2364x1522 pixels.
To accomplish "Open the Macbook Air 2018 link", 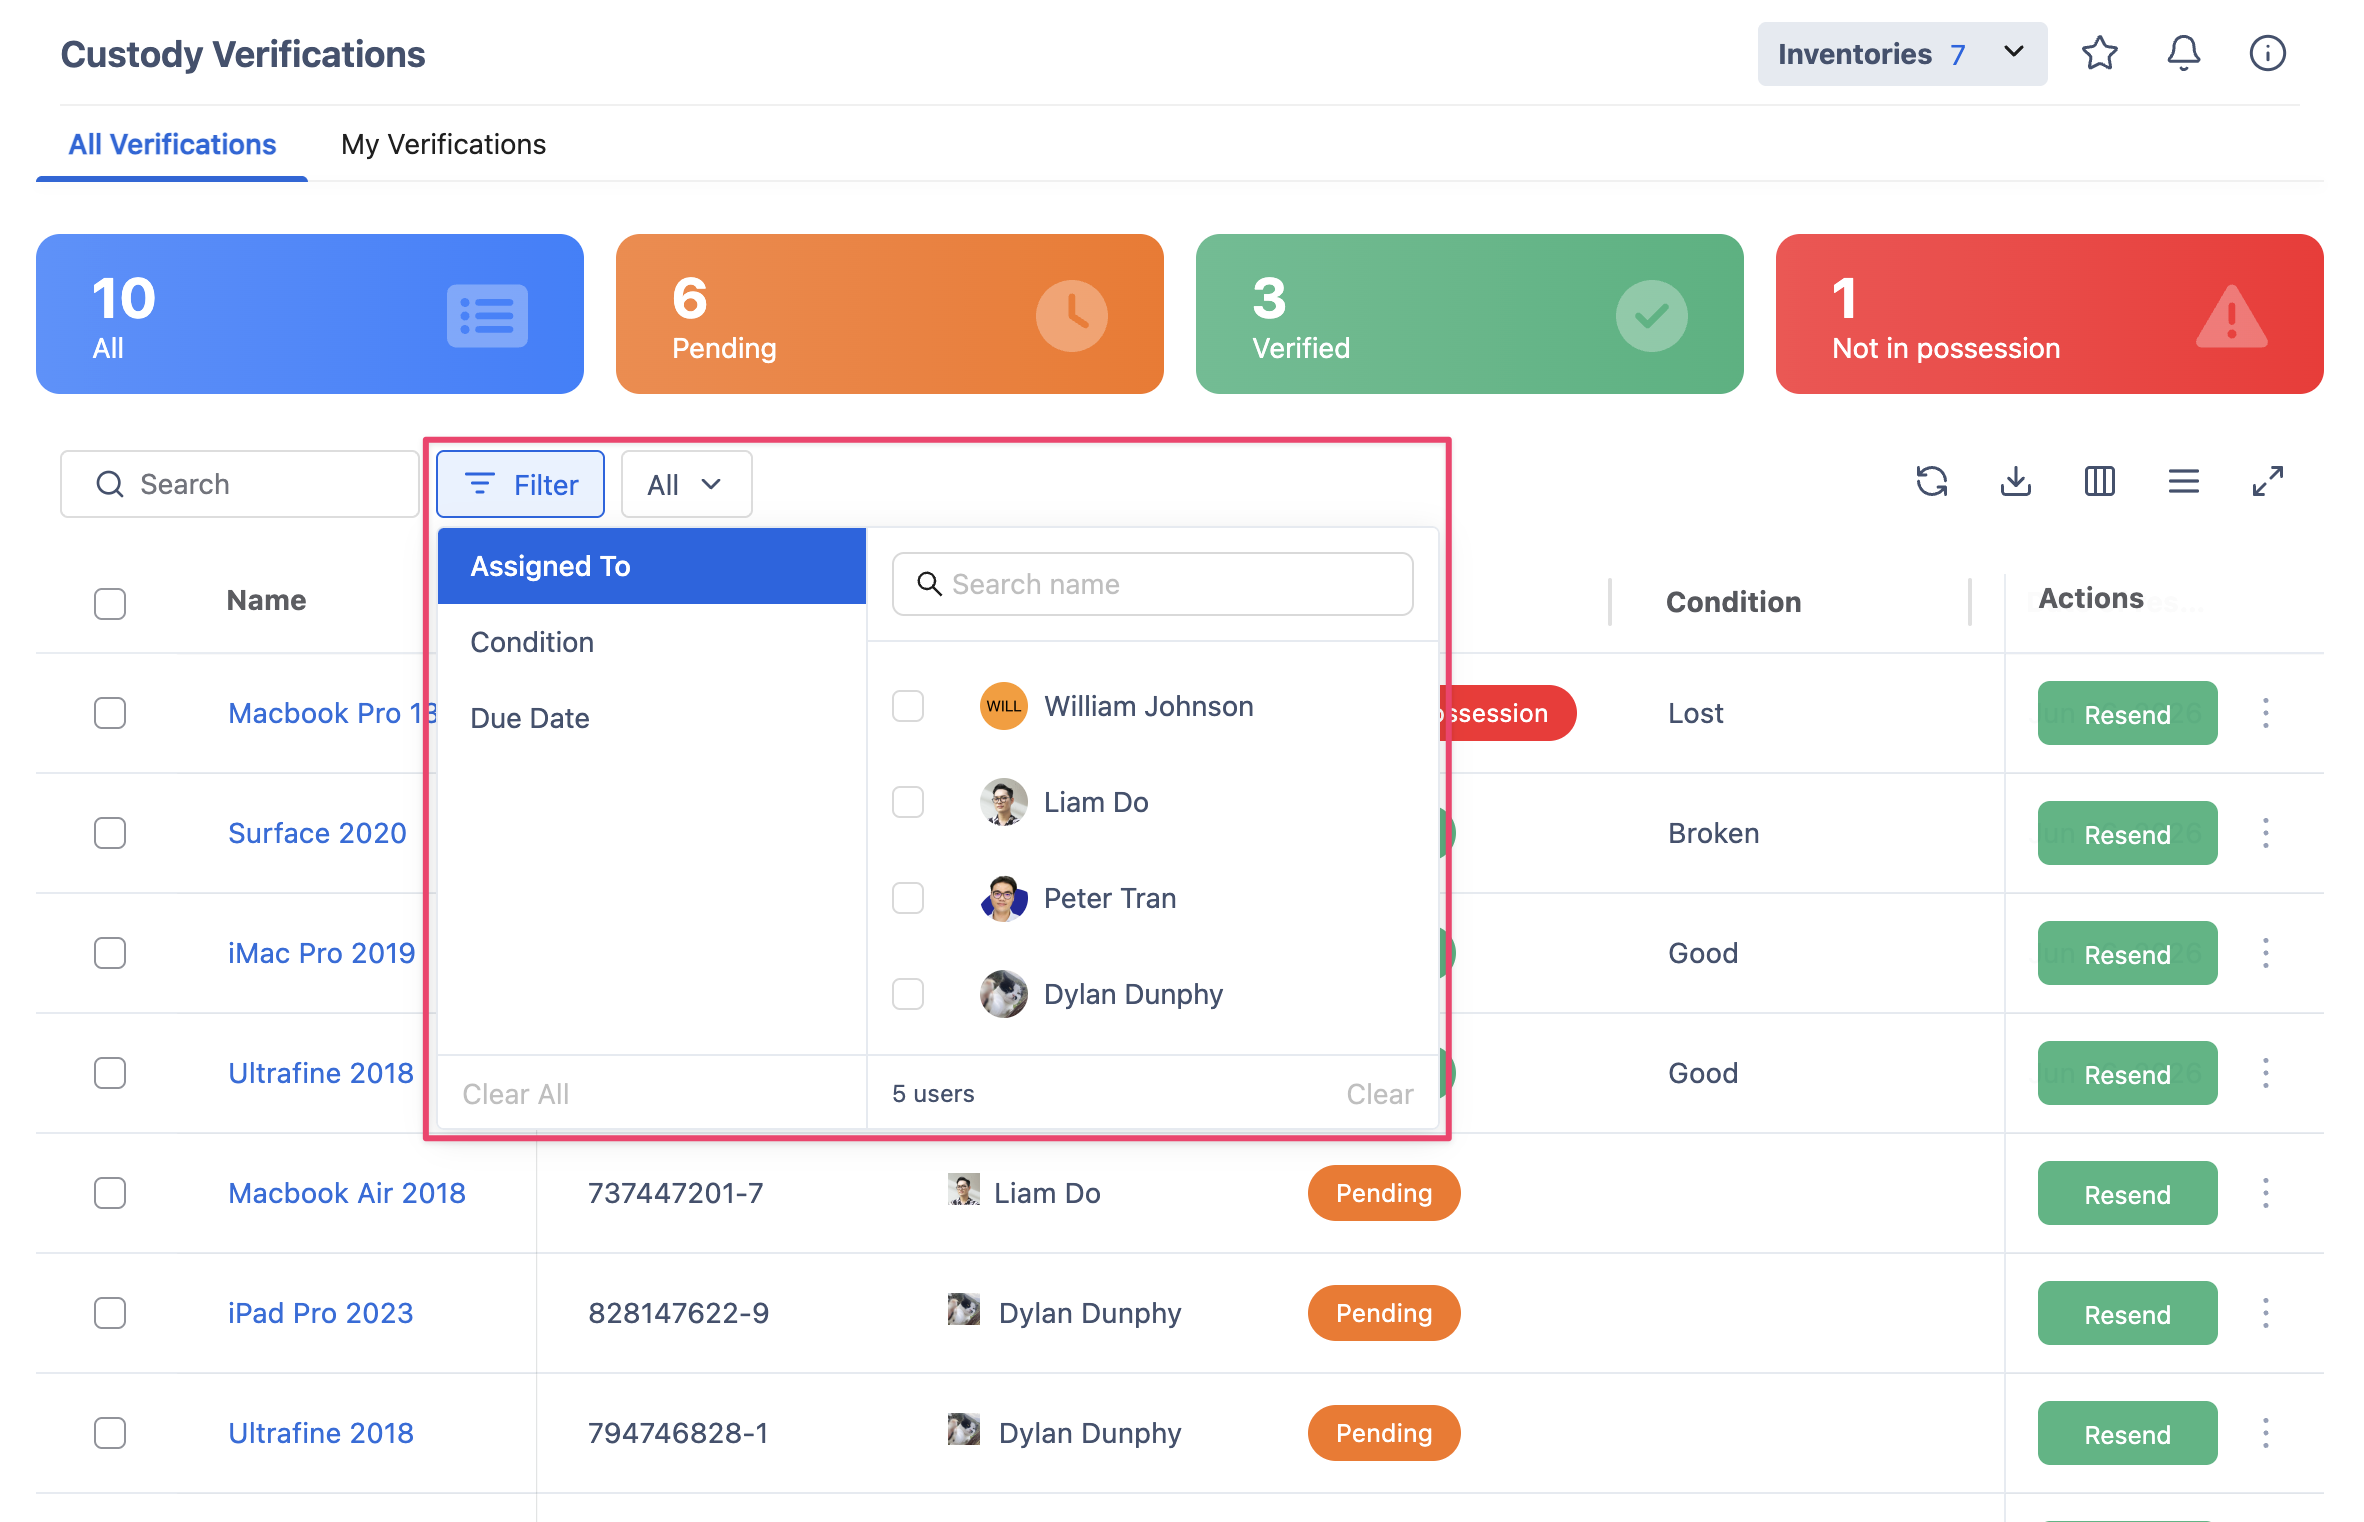I will click(x=347, y=1193).
